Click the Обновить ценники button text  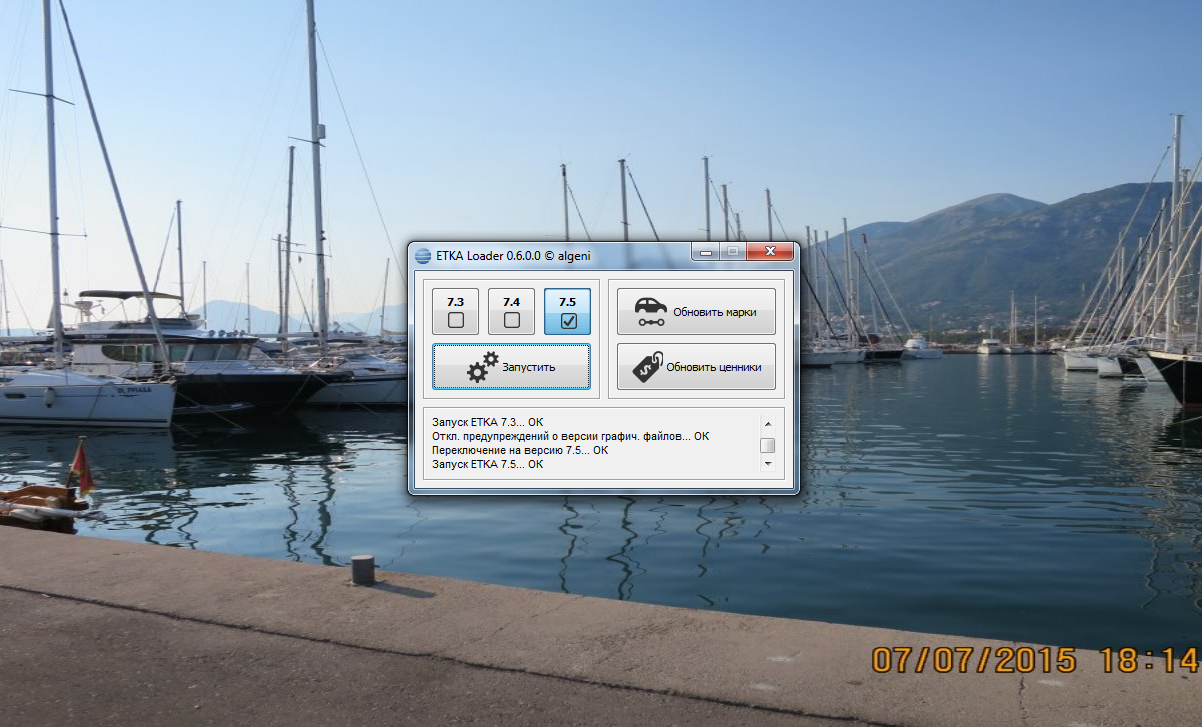[x=714, y=367]
